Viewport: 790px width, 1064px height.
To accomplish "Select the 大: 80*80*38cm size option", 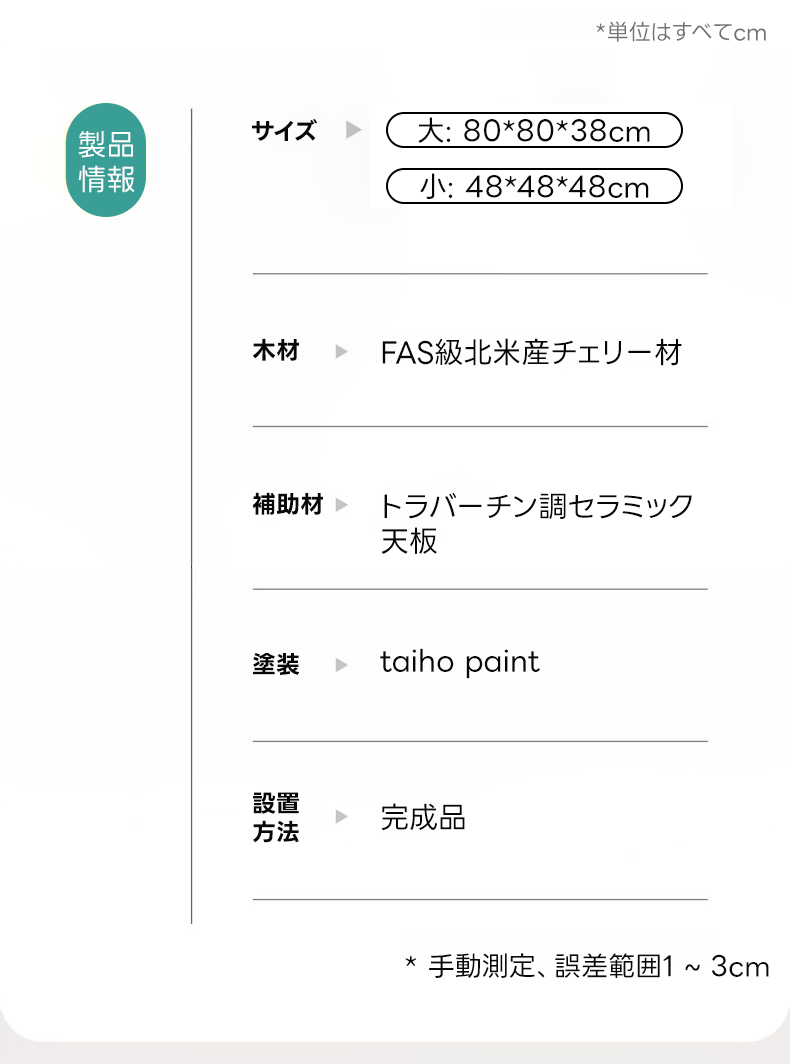I will 534,131.
